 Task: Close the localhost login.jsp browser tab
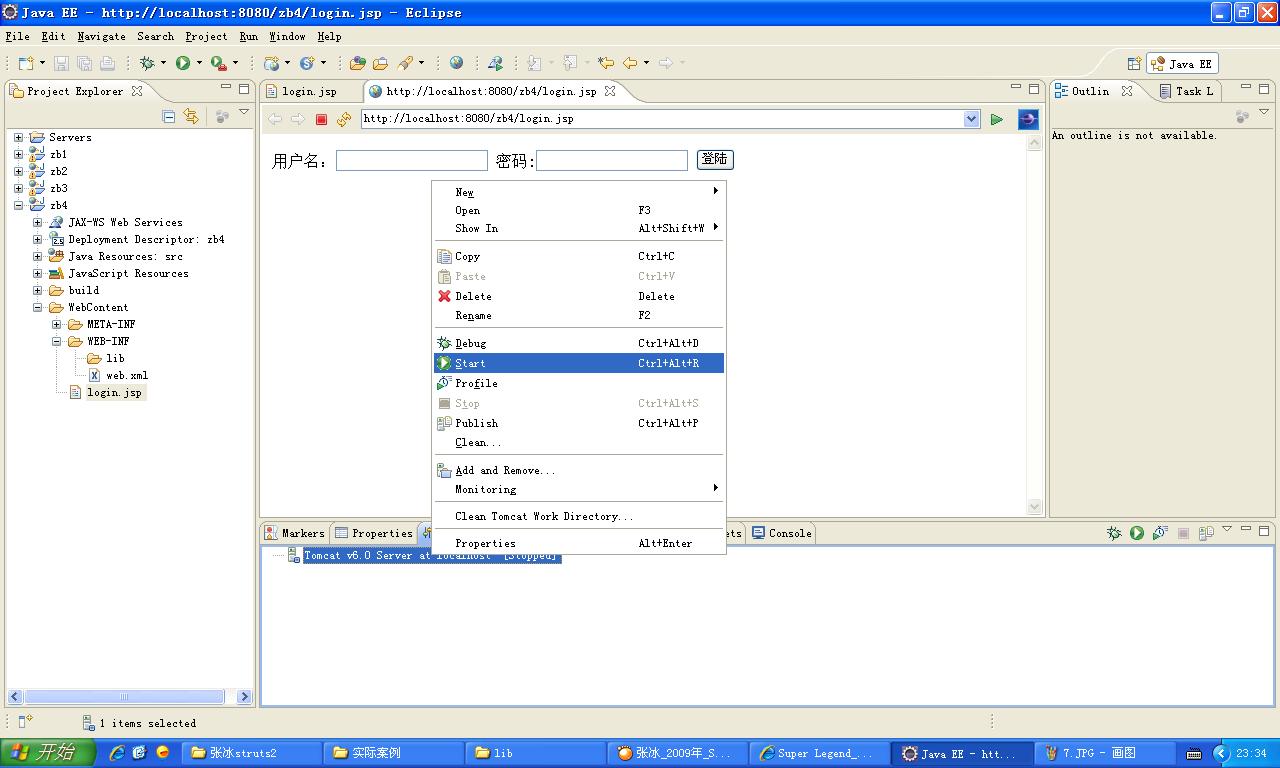pyautogui.click(x=610, y=91)
